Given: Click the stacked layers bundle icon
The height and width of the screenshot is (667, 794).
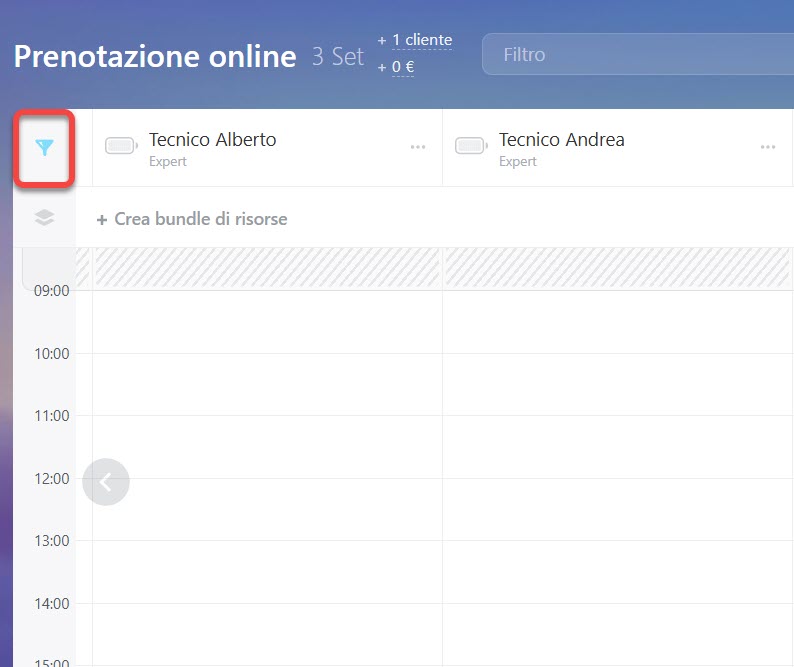Looking at the screenshot, I should (44, 218).
